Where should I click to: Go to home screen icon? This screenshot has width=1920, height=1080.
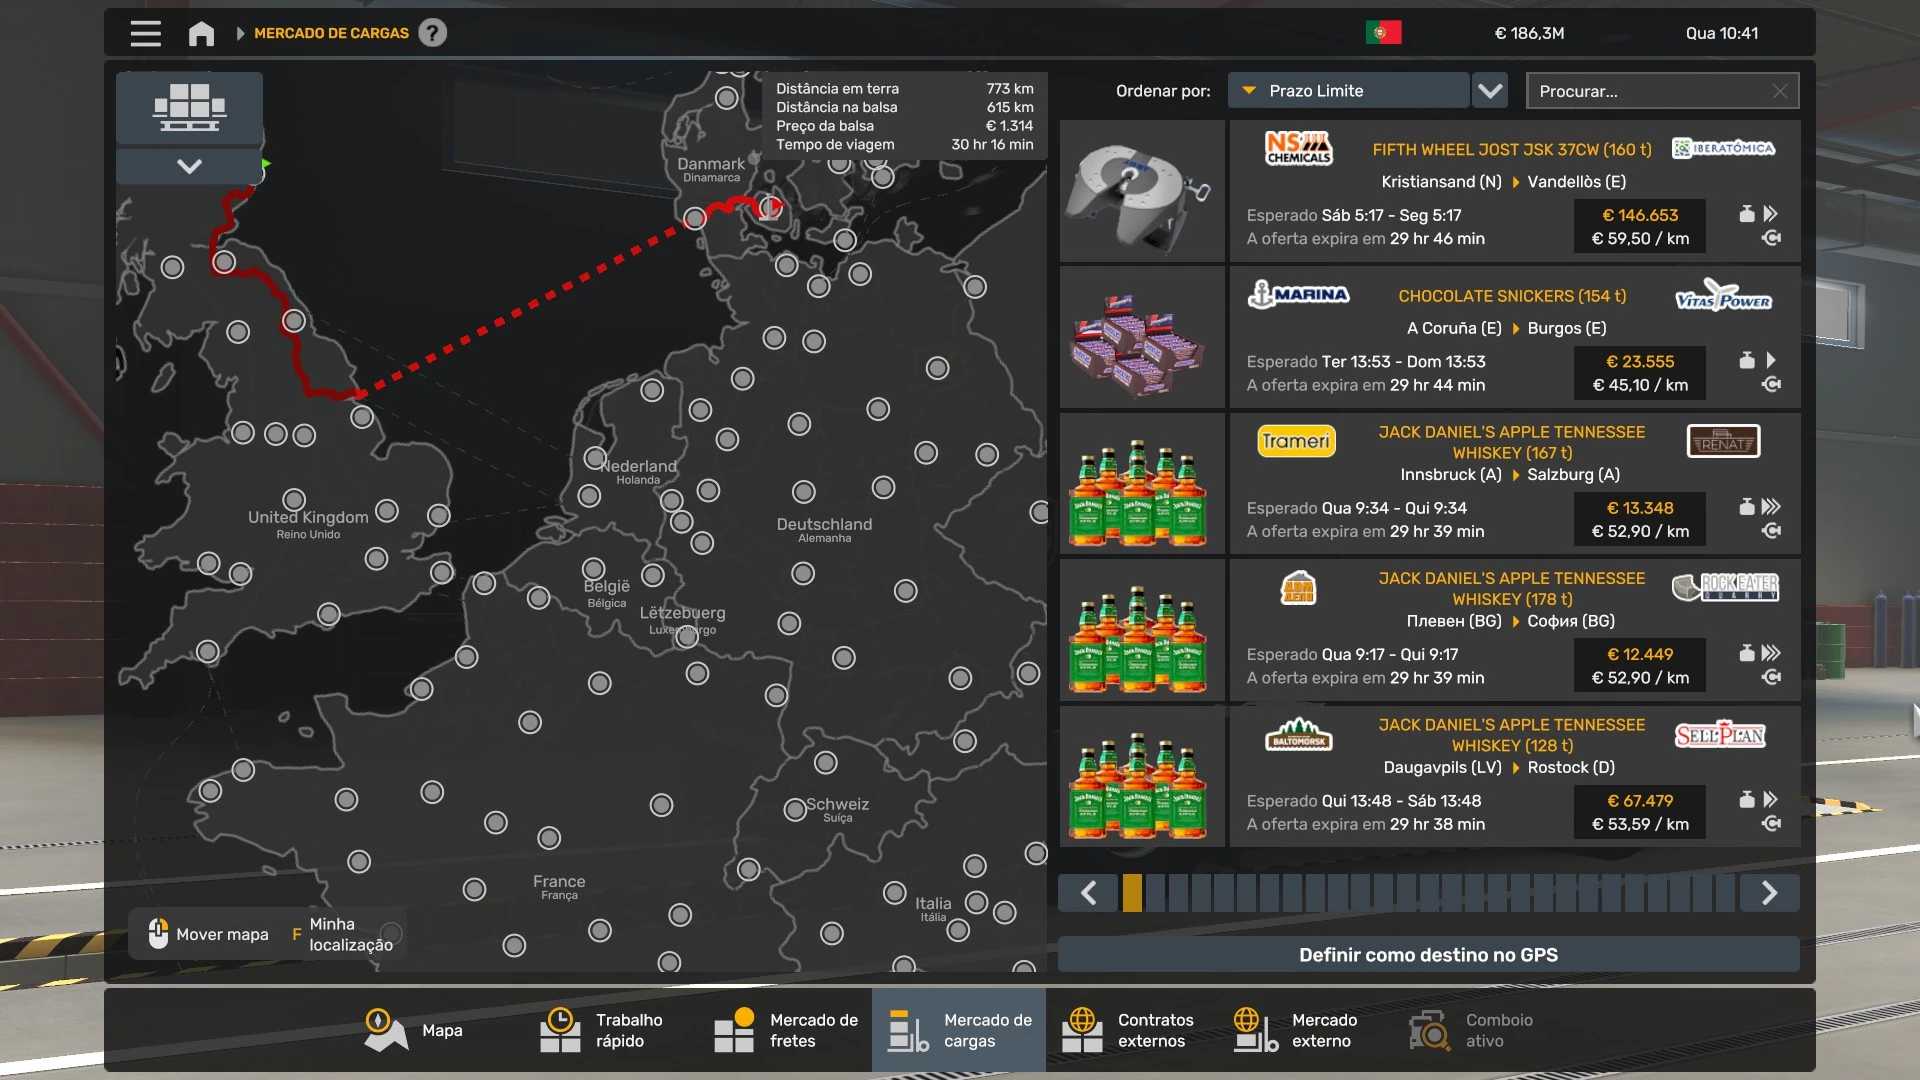coord(201,33)
